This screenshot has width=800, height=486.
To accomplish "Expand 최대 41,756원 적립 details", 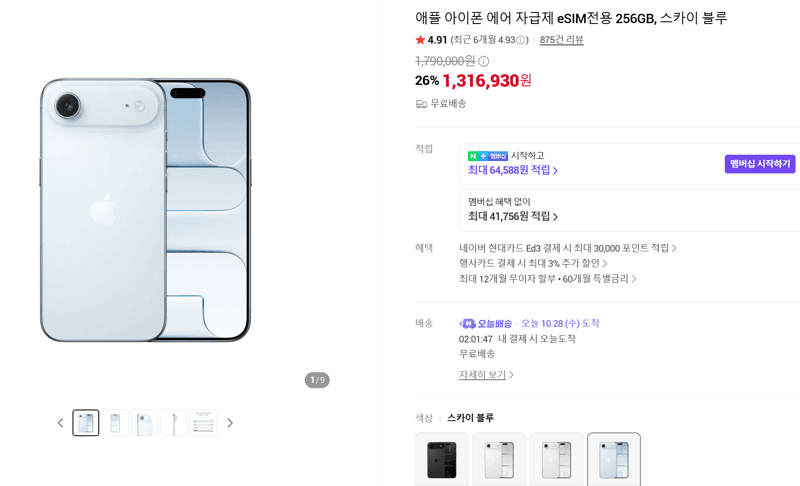I will pos(513,217).
